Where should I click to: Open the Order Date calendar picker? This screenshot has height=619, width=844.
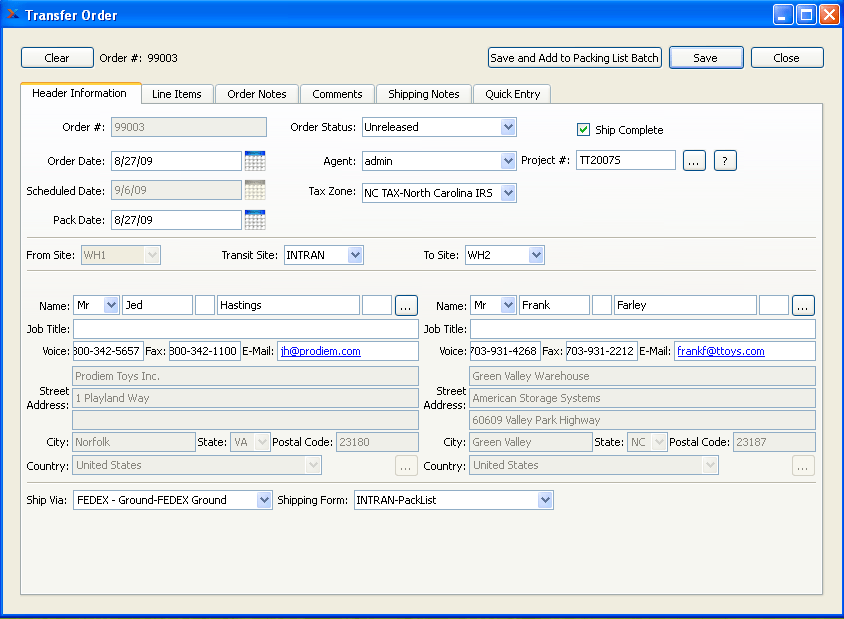[x=254, y=160]
